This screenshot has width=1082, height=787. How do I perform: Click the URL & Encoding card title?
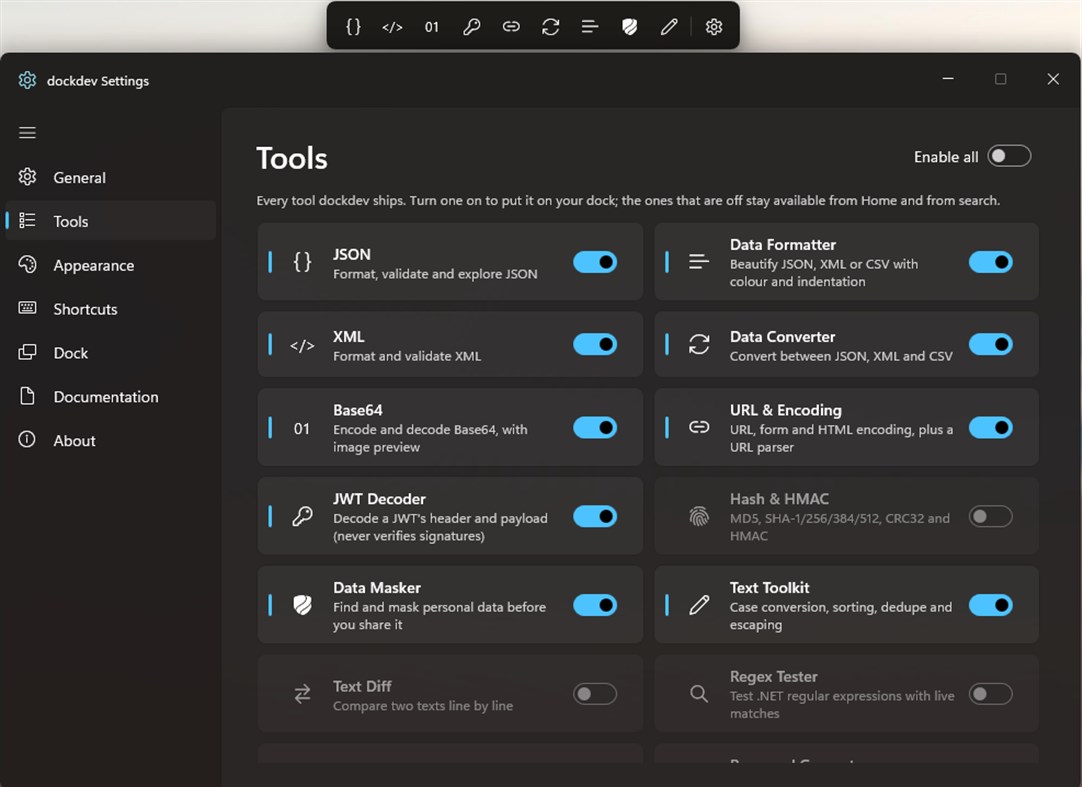point(785,410)
